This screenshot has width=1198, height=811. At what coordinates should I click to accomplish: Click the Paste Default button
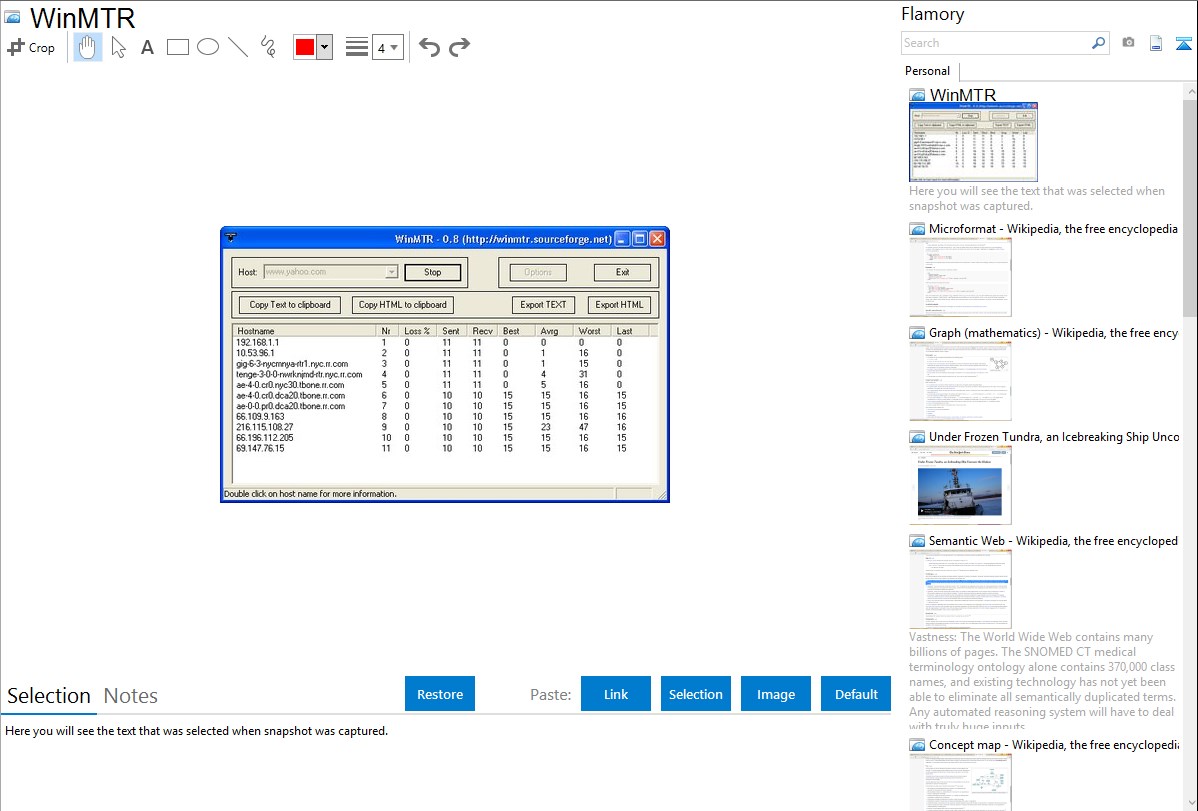click(x=856, y=694)
